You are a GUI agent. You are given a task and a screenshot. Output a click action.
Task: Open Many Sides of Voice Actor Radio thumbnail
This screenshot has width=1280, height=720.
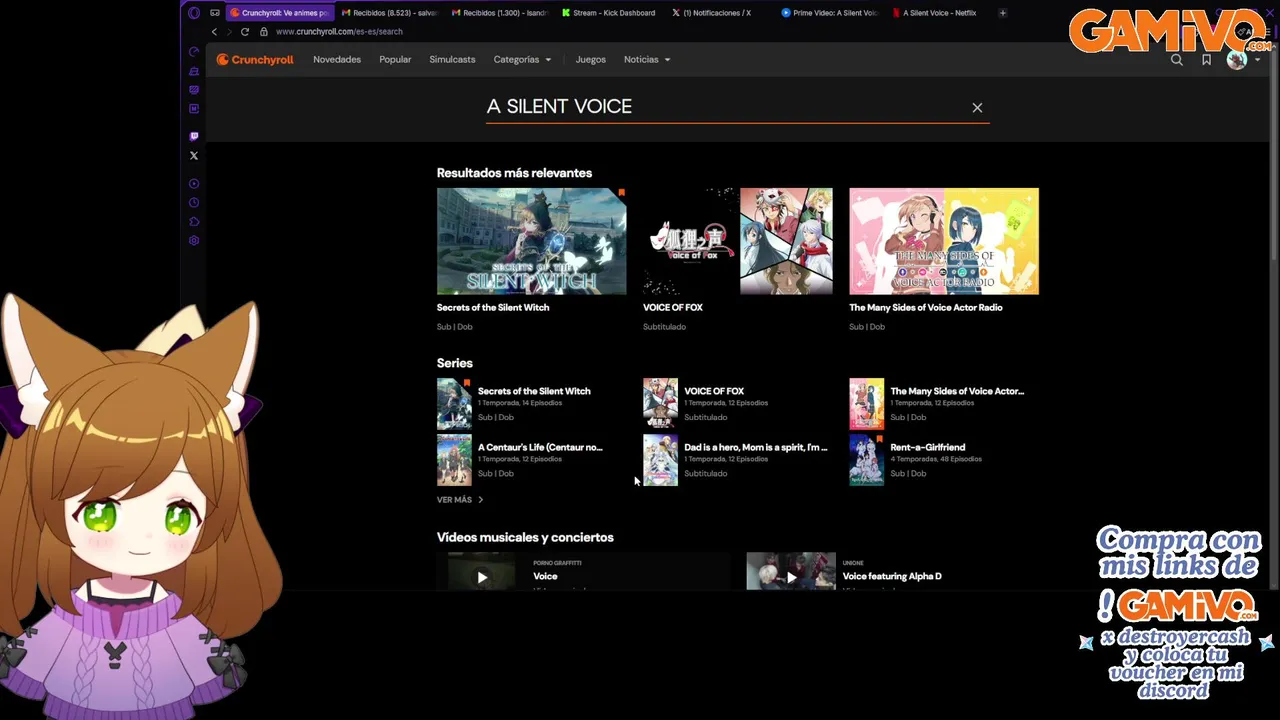click(x=944, y=241)
